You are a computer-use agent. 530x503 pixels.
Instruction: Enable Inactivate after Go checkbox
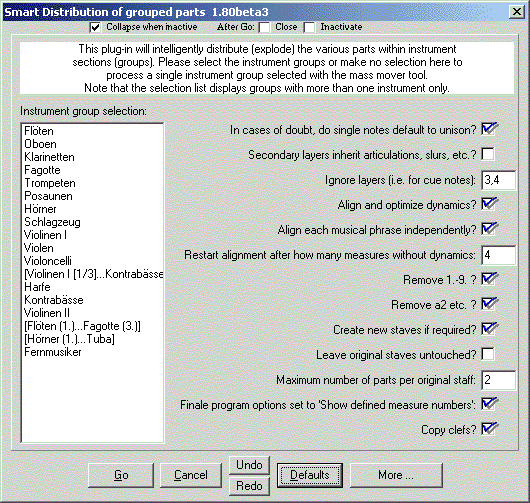(x=309, y=27)
